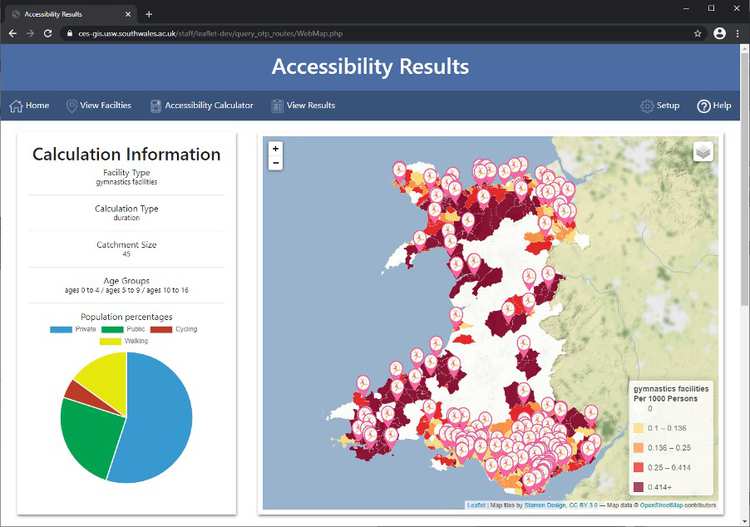Open a new browser tab
The image size is (750, 527).
[149, 14]
